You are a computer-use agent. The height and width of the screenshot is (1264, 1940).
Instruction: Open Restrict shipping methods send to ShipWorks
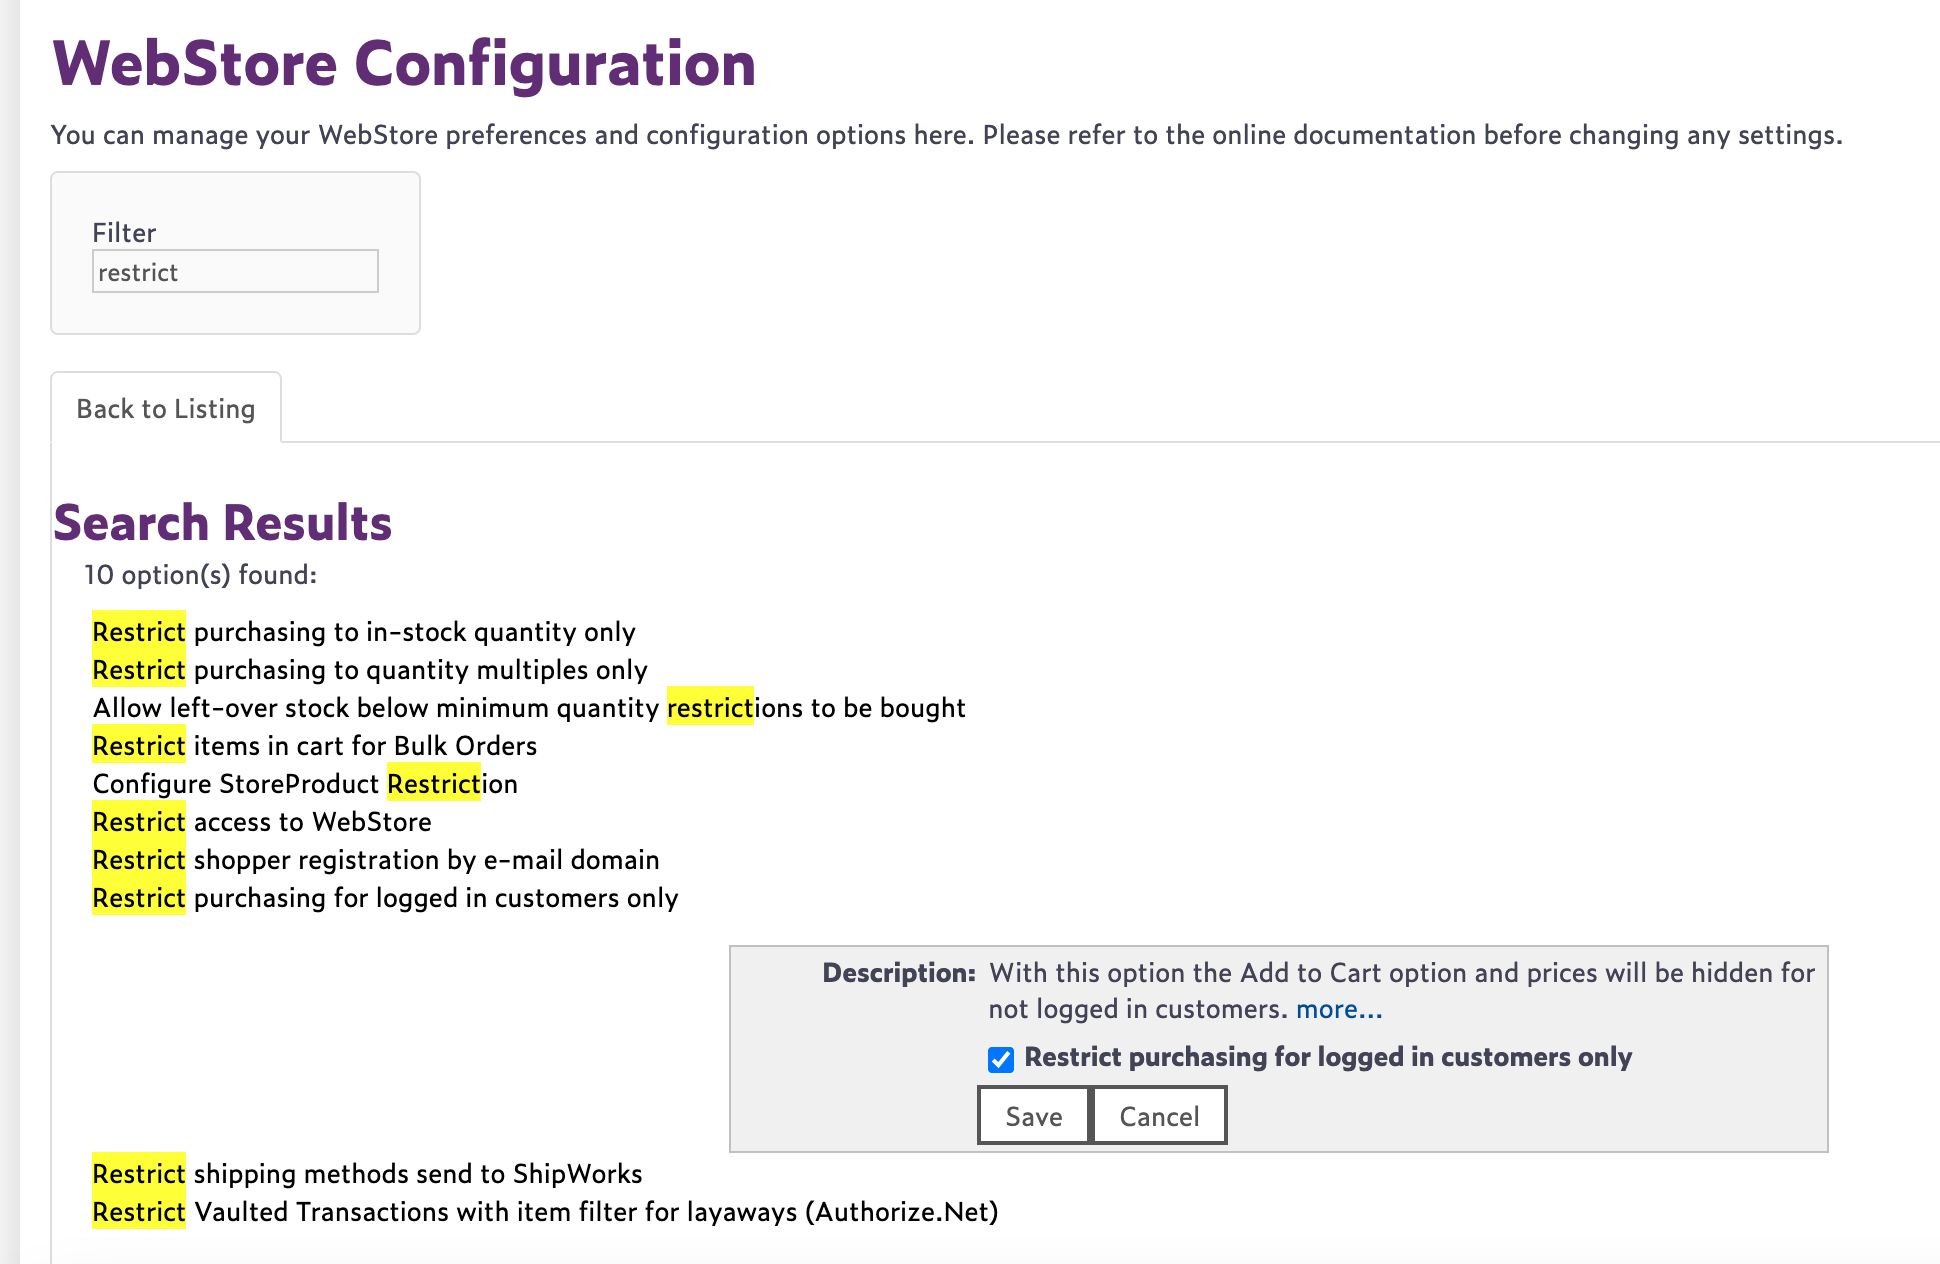coord(367,1174)
